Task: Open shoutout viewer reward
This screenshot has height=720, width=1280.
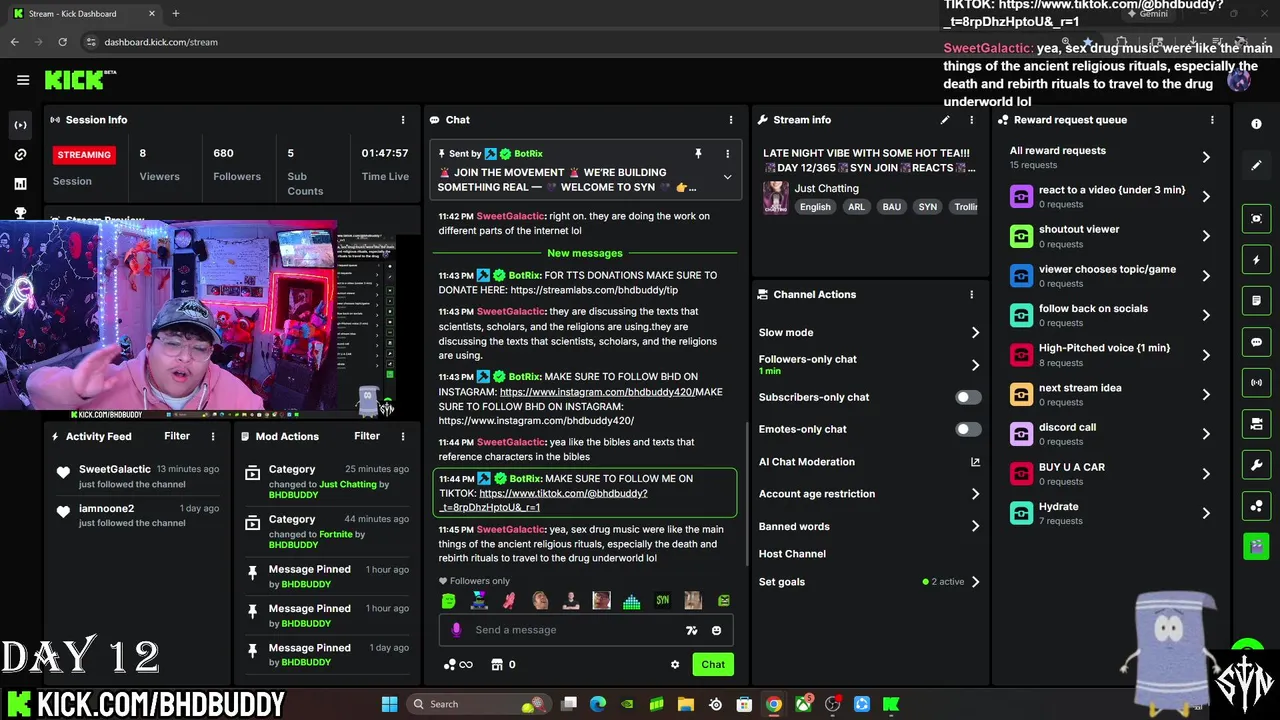Action: point(1111,236)
